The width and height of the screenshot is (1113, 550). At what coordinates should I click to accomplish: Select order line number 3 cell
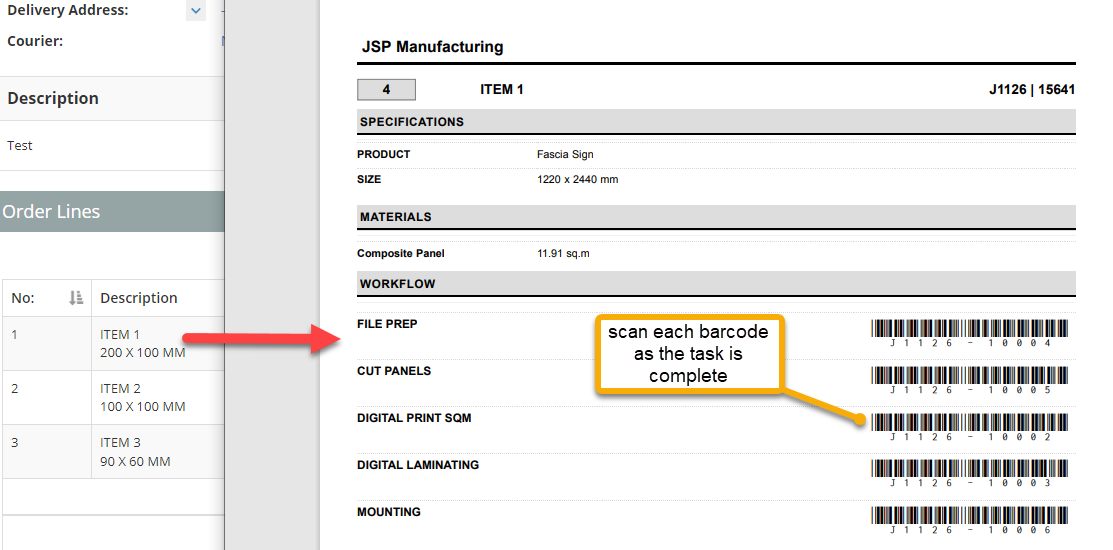pos(47,451)
